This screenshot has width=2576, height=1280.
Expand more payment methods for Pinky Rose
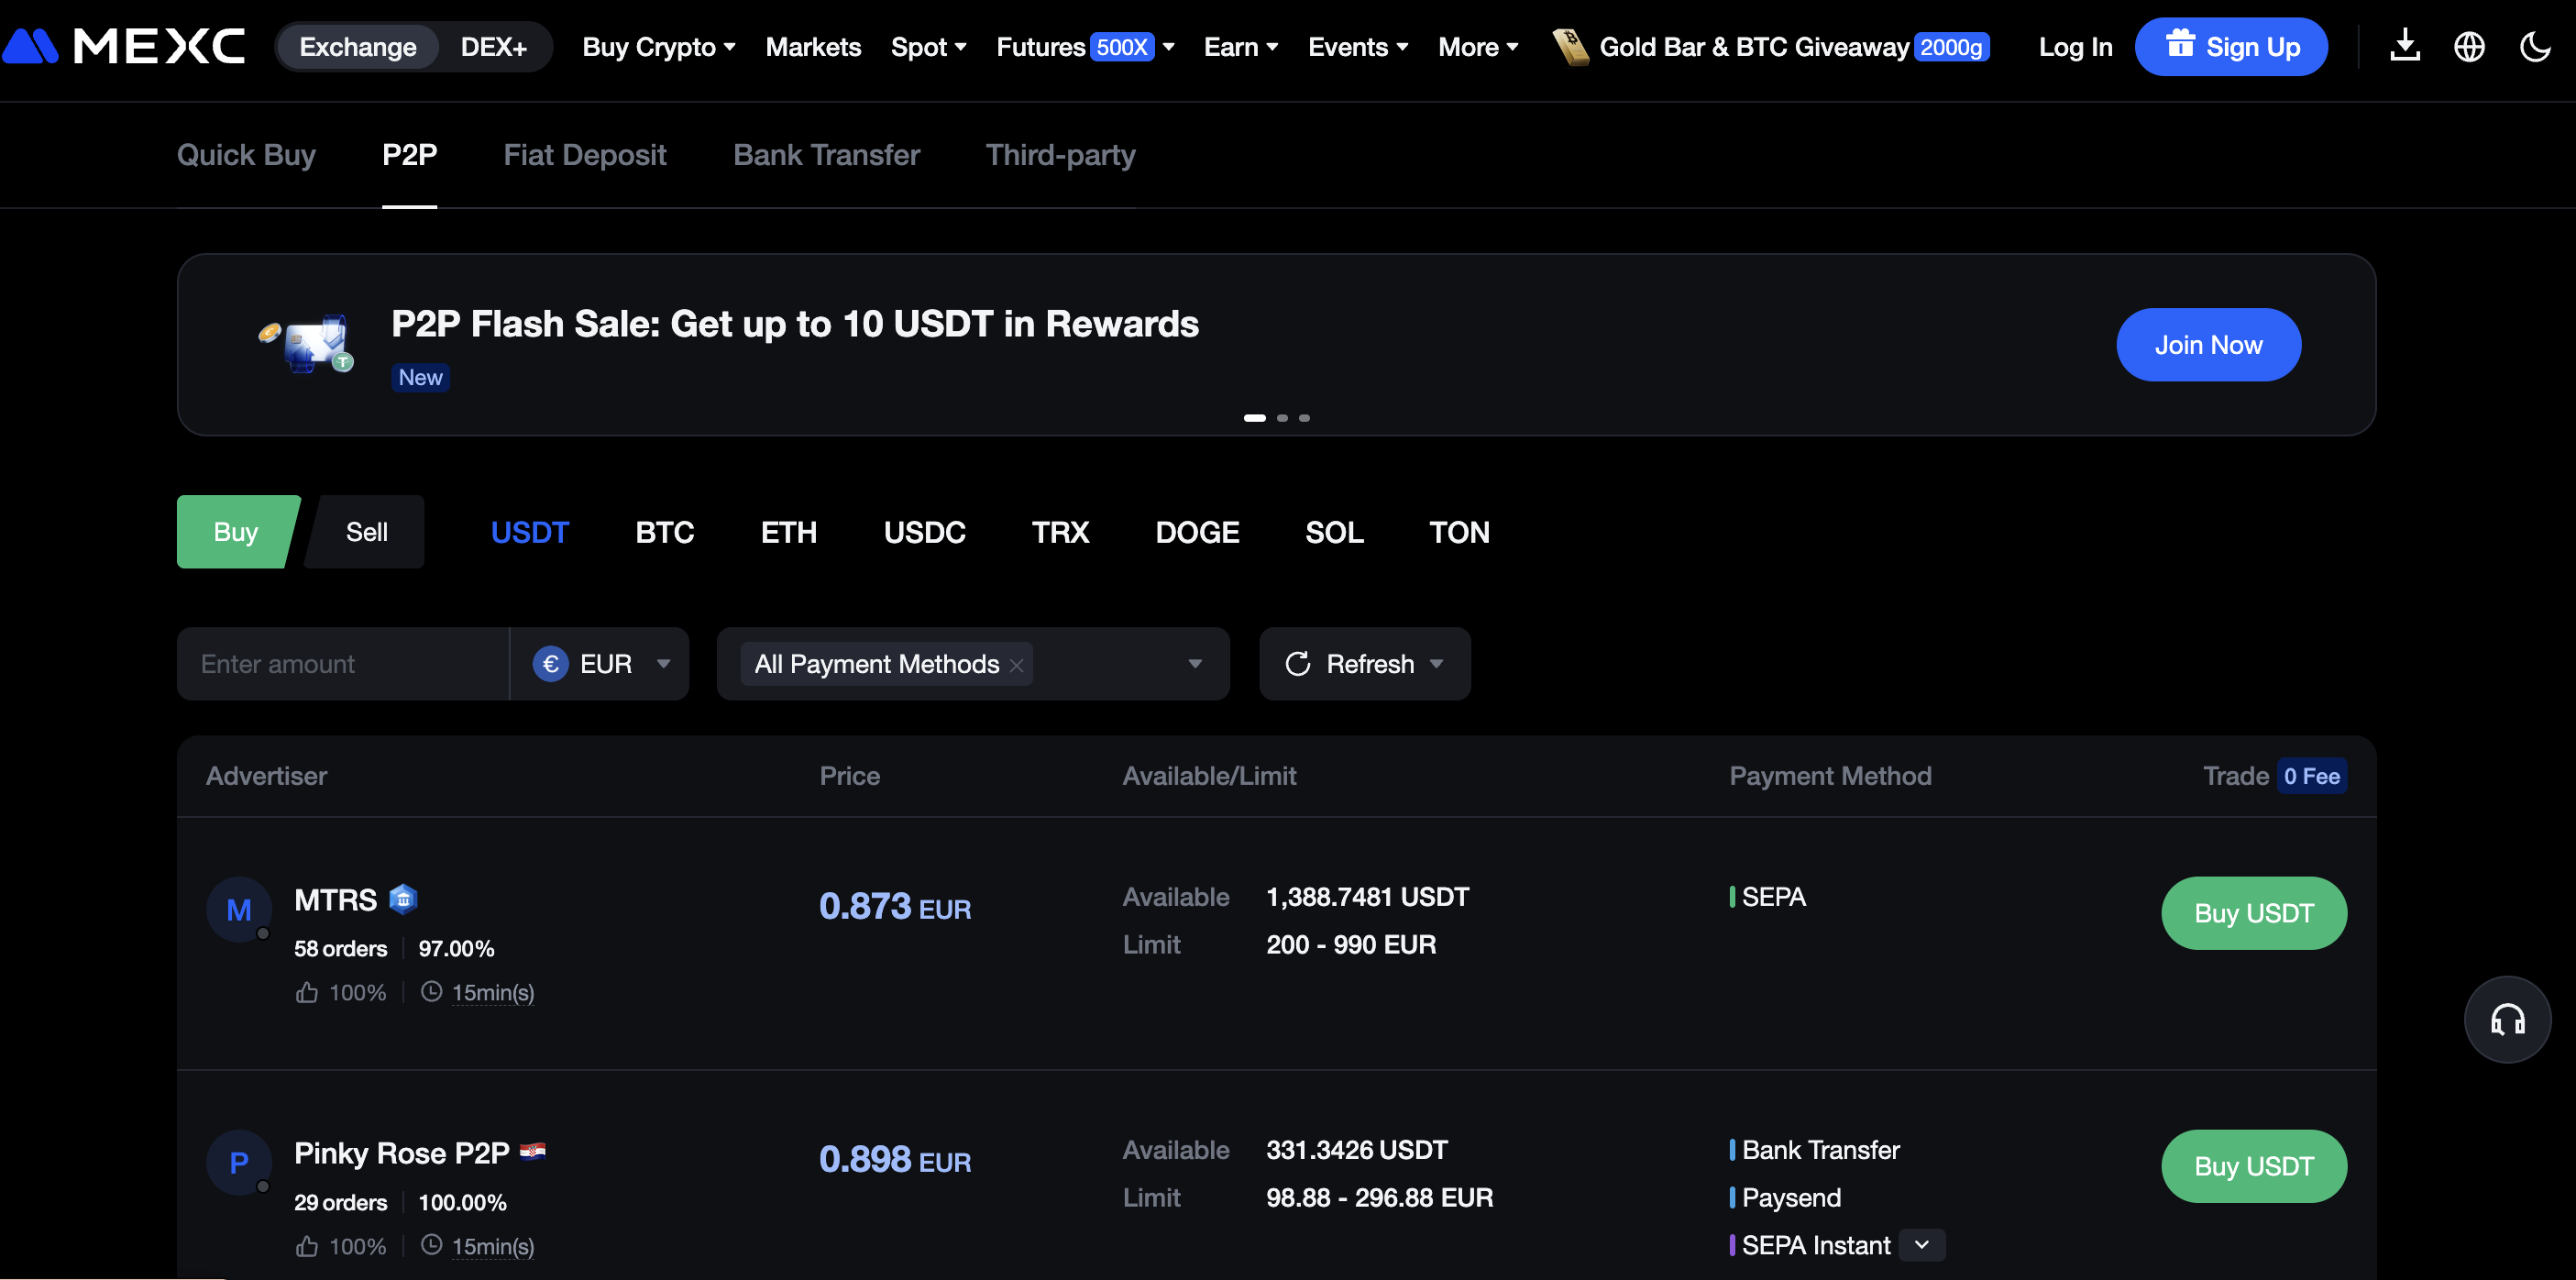(1921, 1245)
